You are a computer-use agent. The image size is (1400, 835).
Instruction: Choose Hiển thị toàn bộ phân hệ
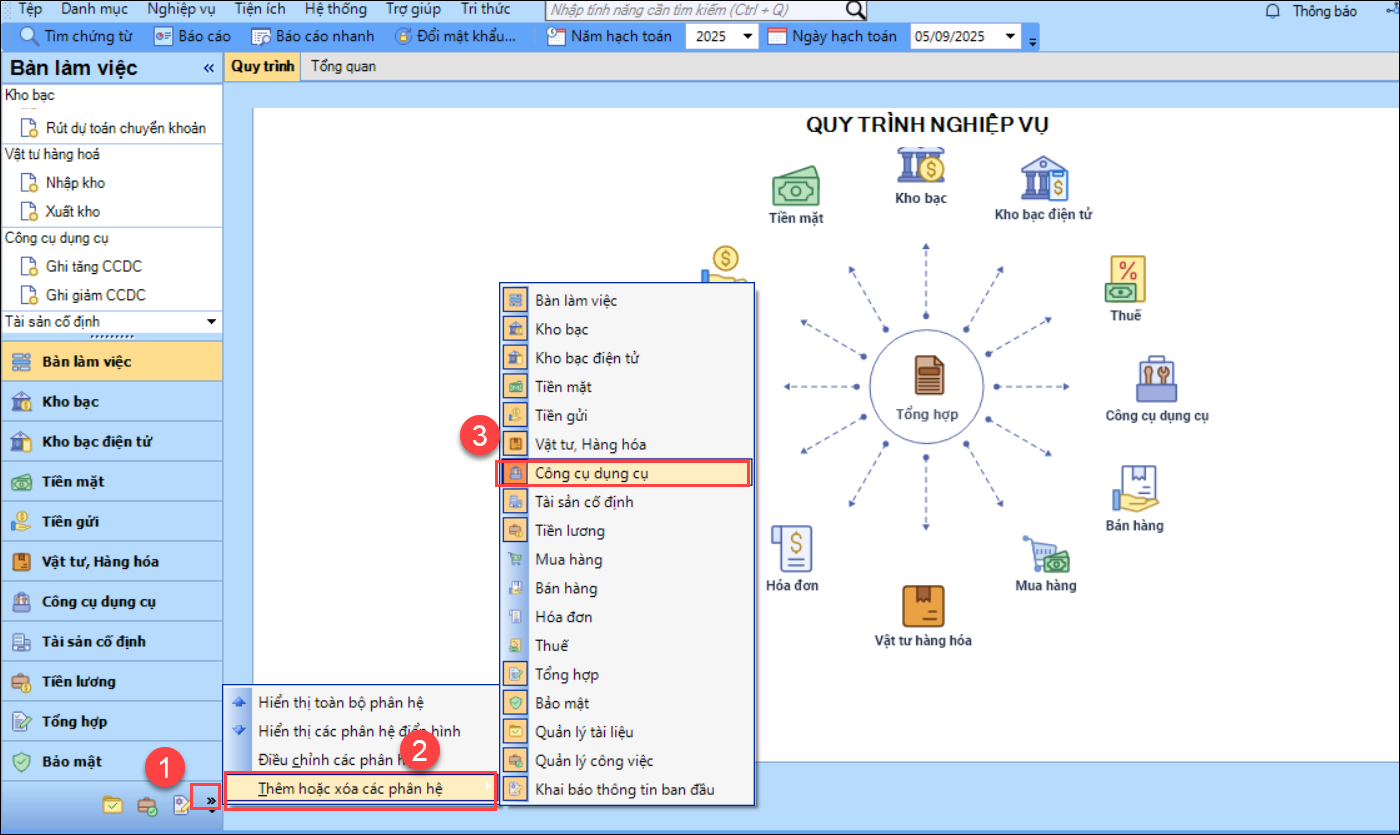click(361, 702)
